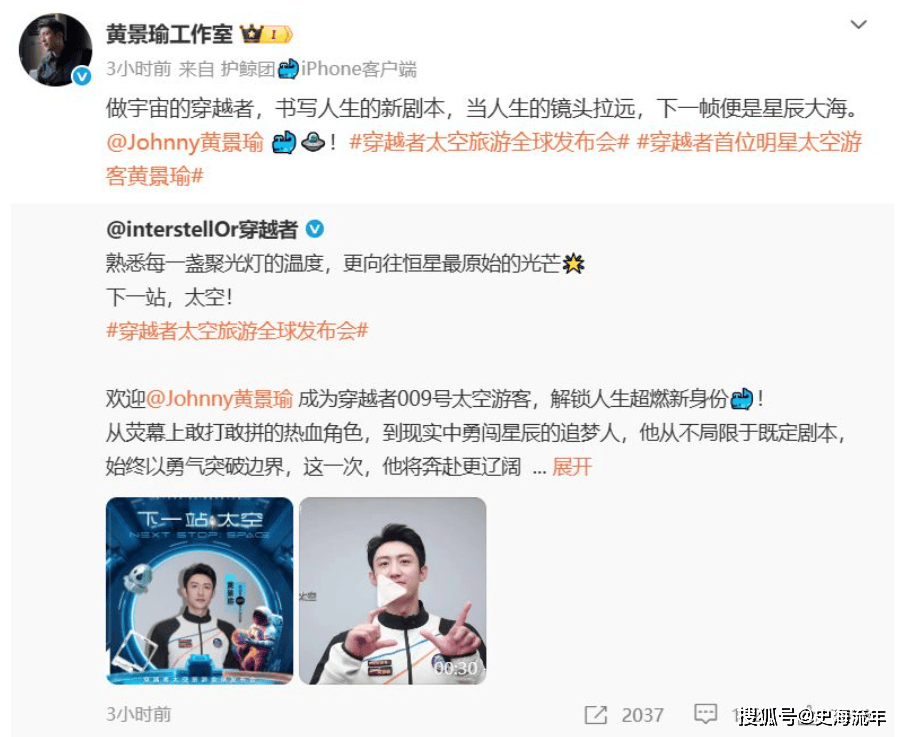Click the whale emoji beside 护鲸团
The image size is (907, 737).
pos(288,69)
